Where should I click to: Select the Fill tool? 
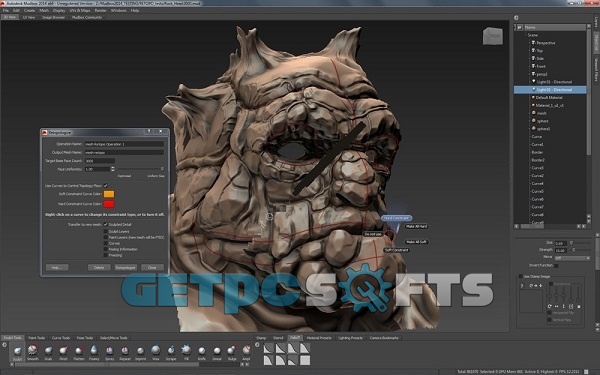tap(186, 351)
